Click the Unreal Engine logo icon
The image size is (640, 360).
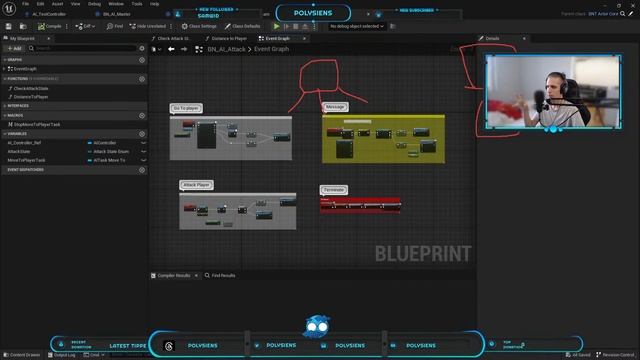(9, 9)
